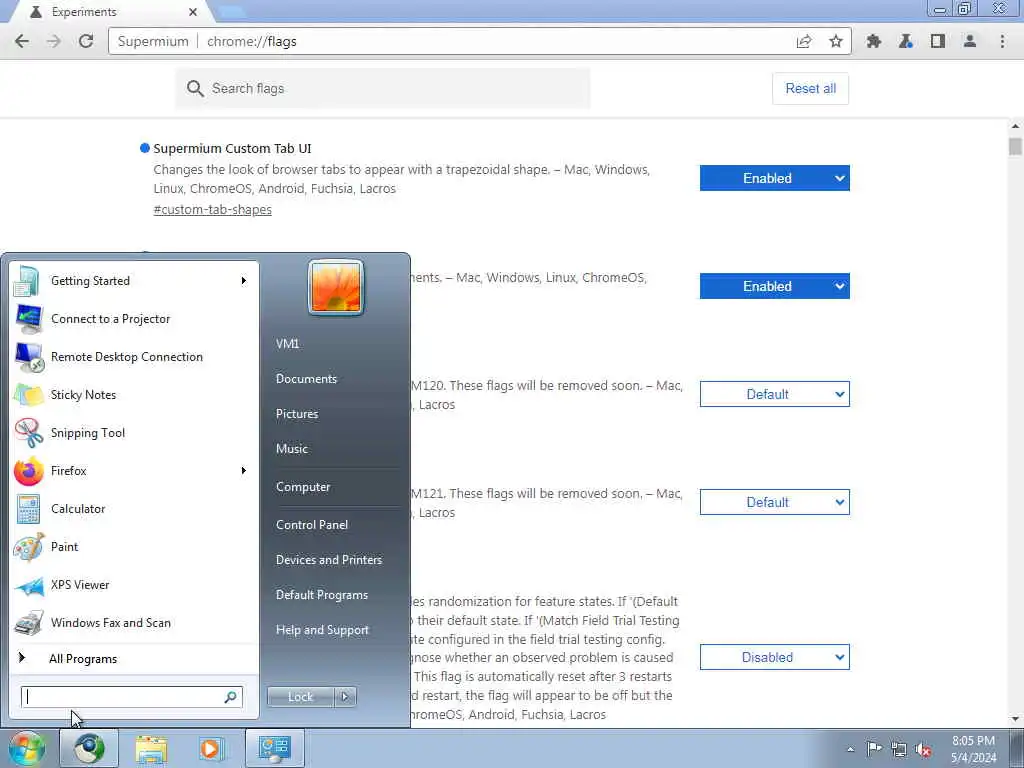
Task: Open Documents from the Start menu
Action: tap(306, 379)
